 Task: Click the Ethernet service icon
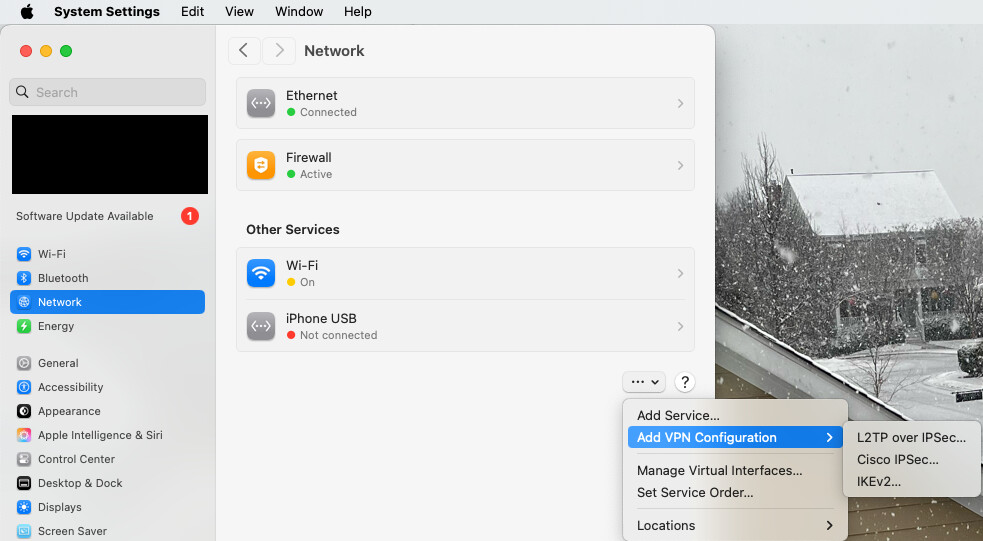tap(261, 103)
